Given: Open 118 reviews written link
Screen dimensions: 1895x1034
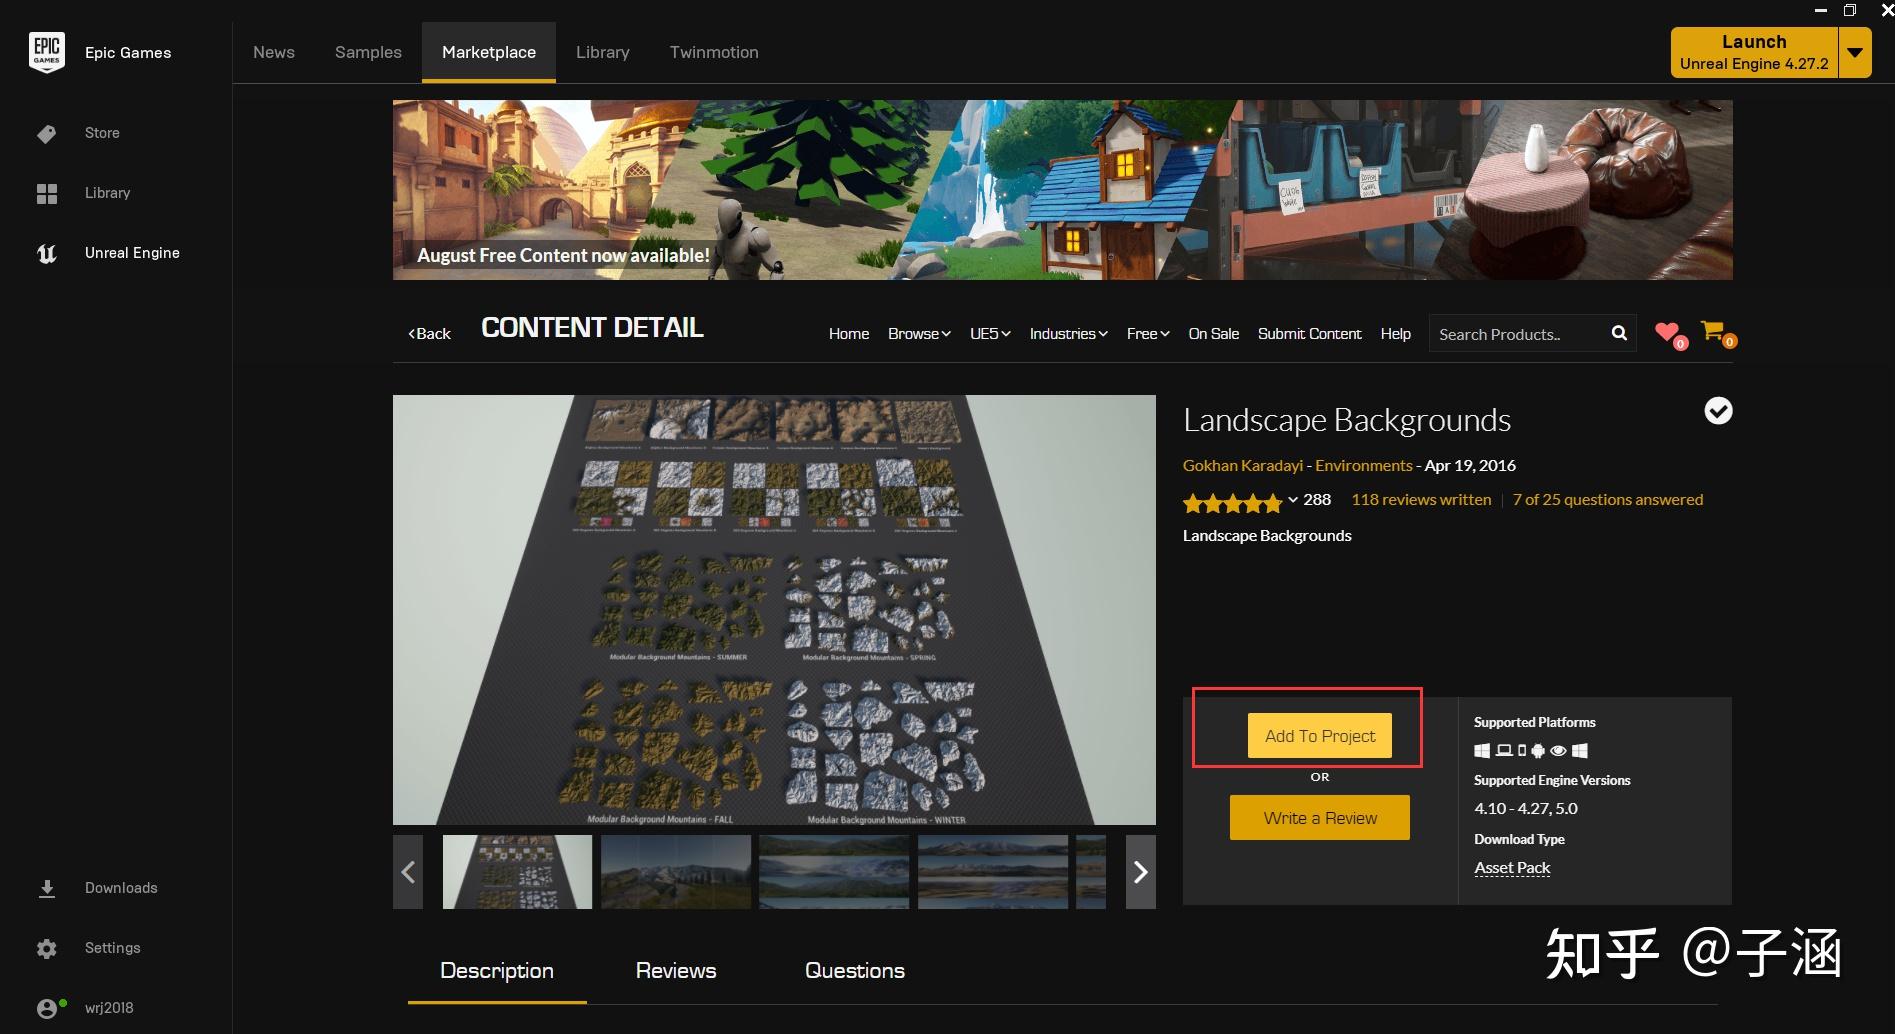Looking at the screenshot, I should (1421, 500).
